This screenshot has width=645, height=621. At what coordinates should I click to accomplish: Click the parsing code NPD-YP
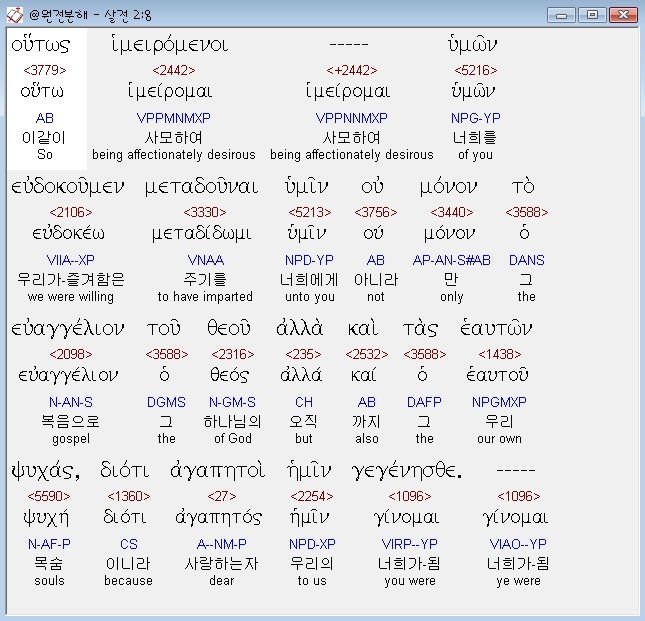pyautogui.click(x=309, y=260)
